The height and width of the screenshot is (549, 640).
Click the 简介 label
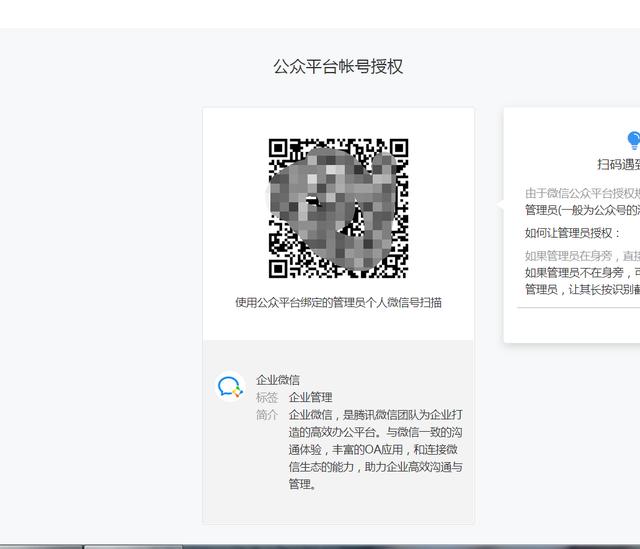267,415
